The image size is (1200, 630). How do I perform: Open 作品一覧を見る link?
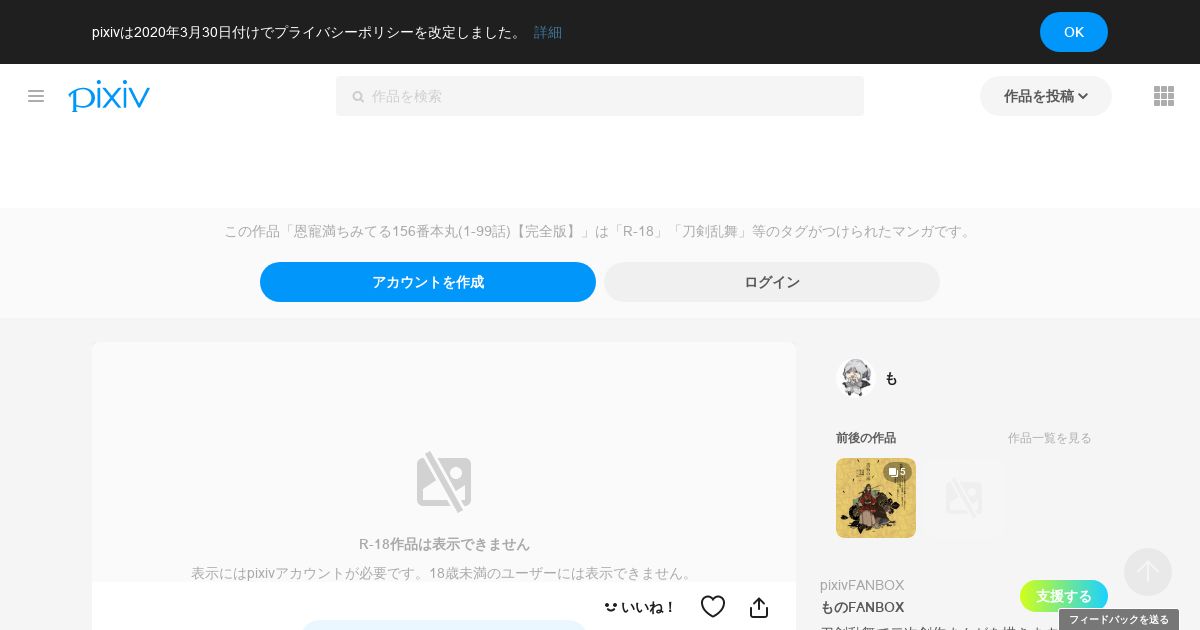[x=1050, y=438]
